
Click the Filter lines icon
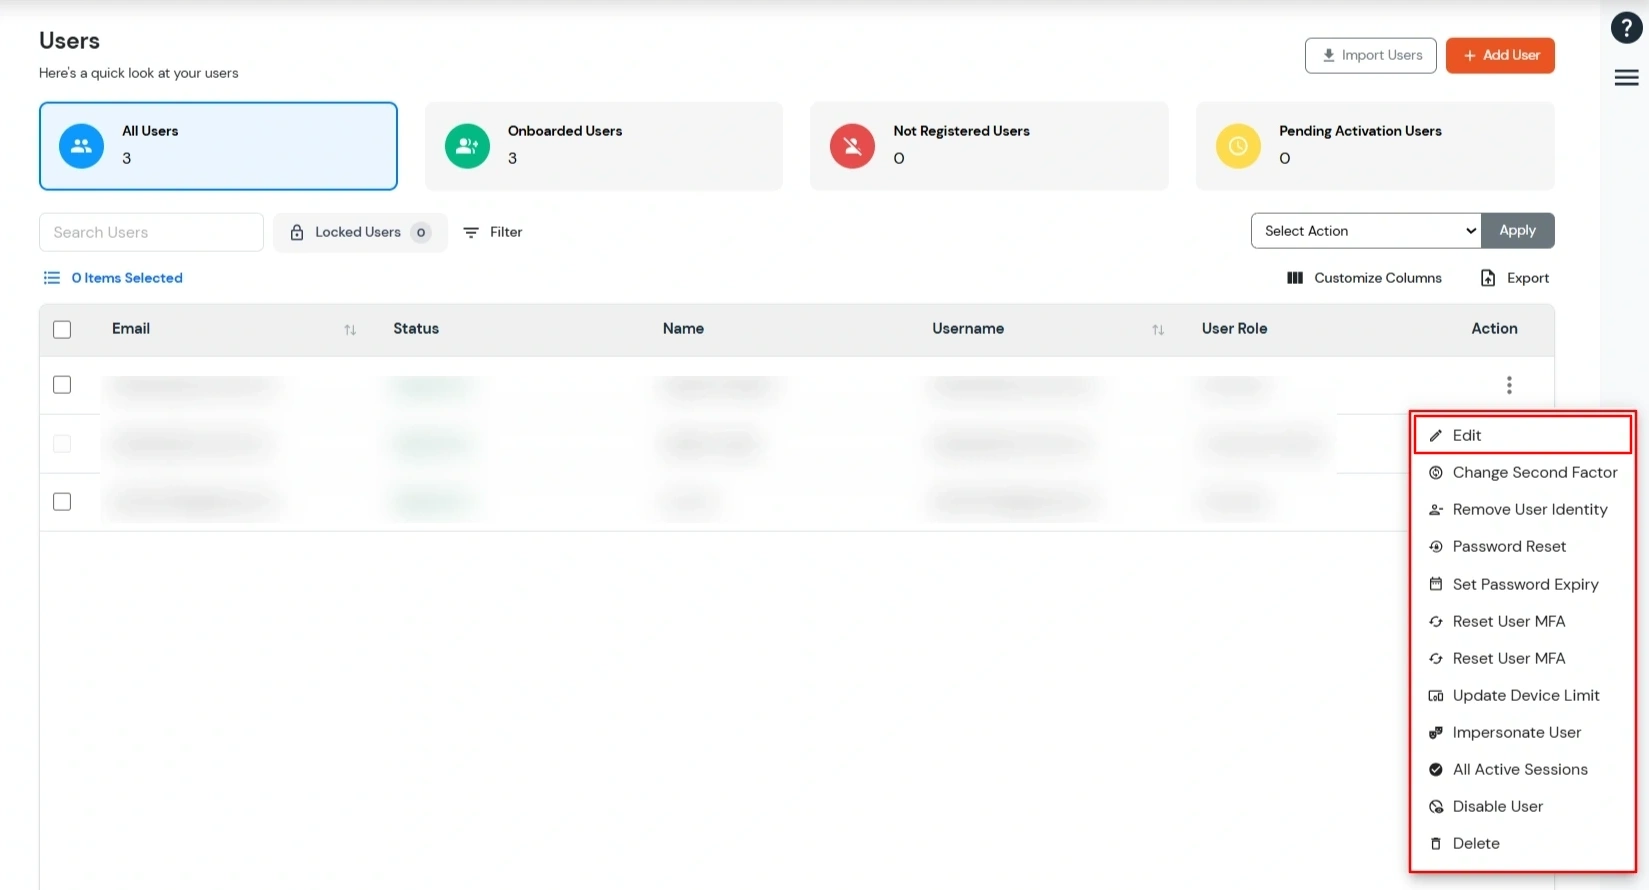pos(471,232)
